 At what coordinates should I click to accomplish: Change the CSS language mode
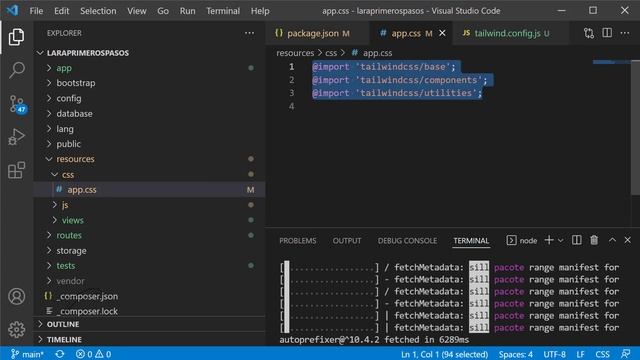pos(602,354)
